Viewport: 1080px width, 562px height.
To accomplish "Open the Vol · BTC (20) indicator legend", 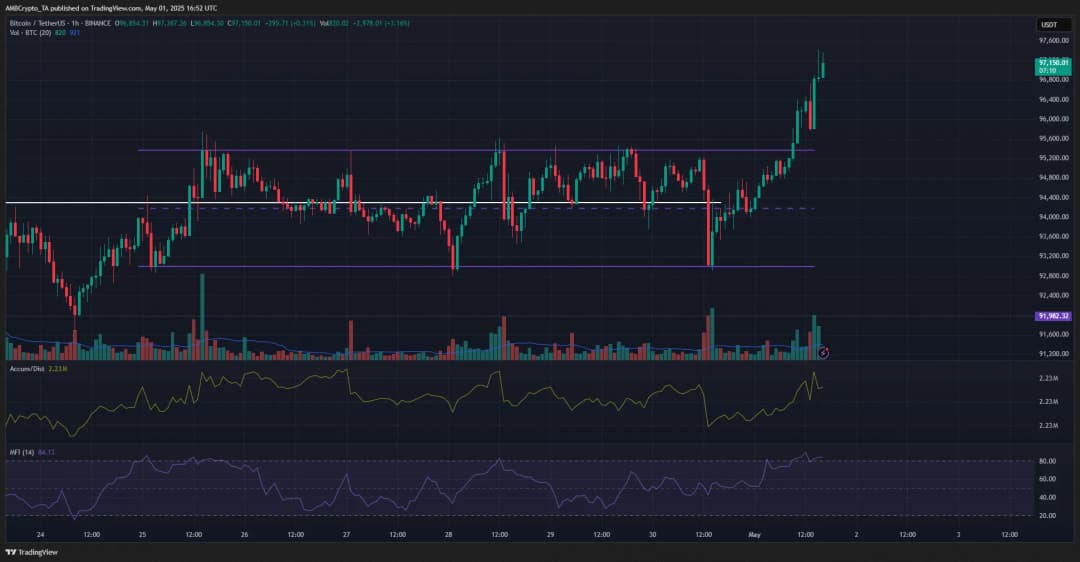I will click(28, 30).
